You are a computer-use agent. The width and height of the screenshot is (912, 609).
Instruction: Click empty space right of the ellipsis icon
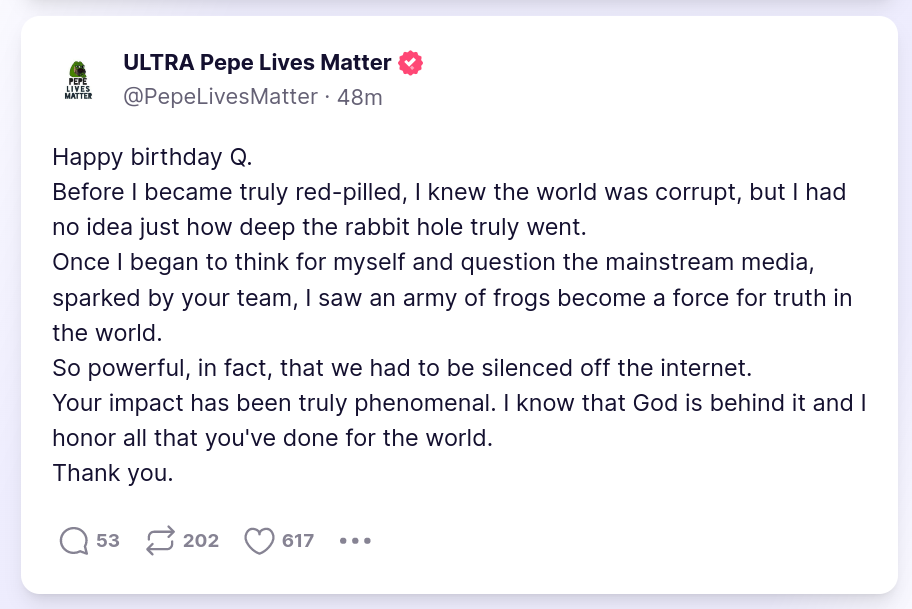600,541
